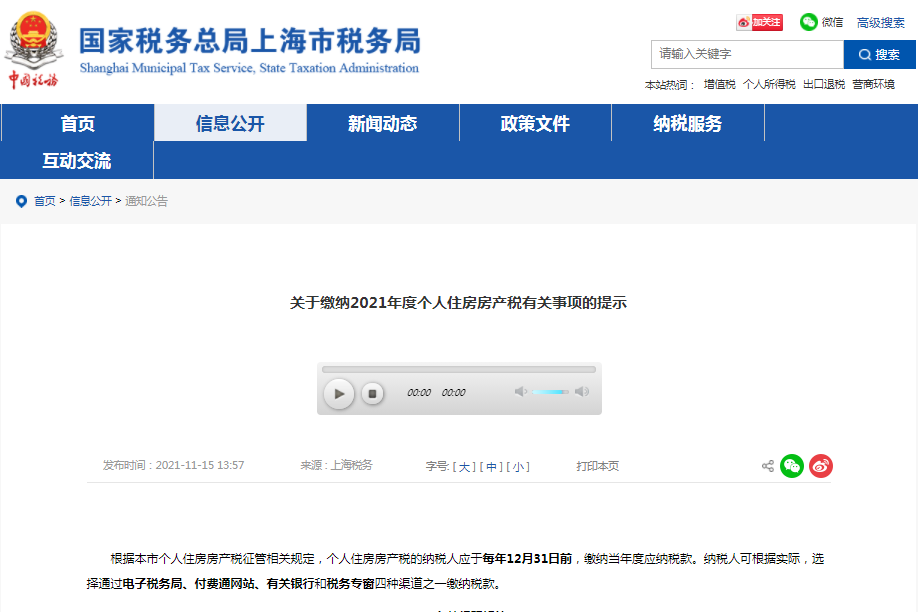Click the breadcrumb location pin icon
The image size is (918, 612).
pos(21,201)
